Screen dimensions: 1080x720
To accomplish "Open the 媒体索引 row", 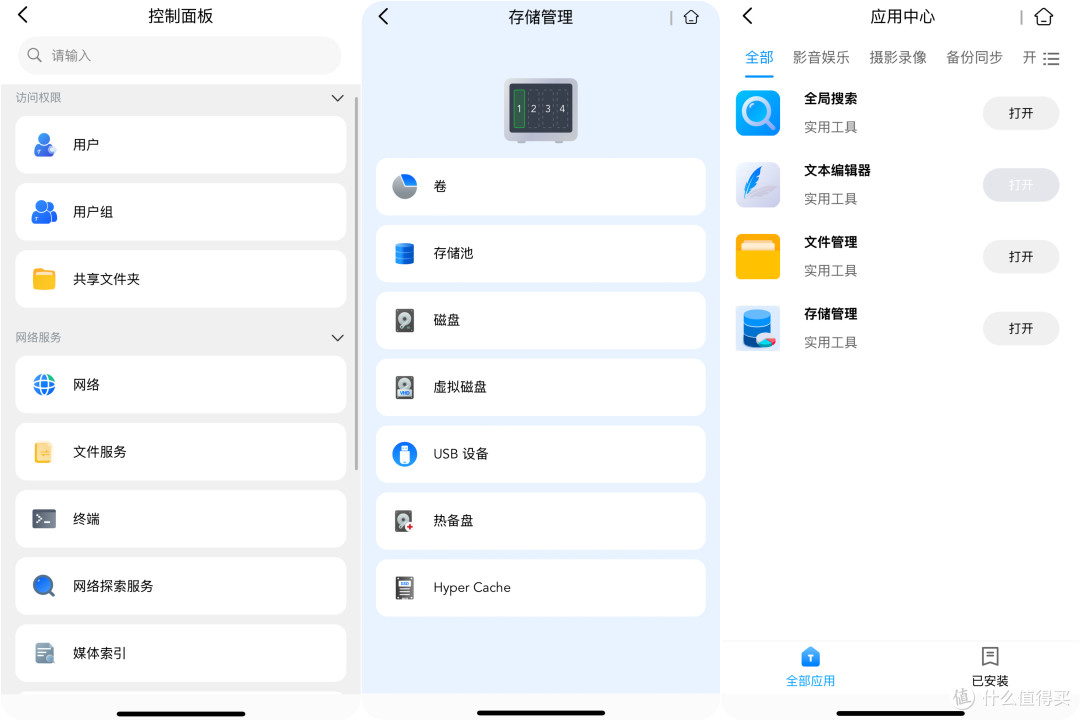I will point(180,653).
